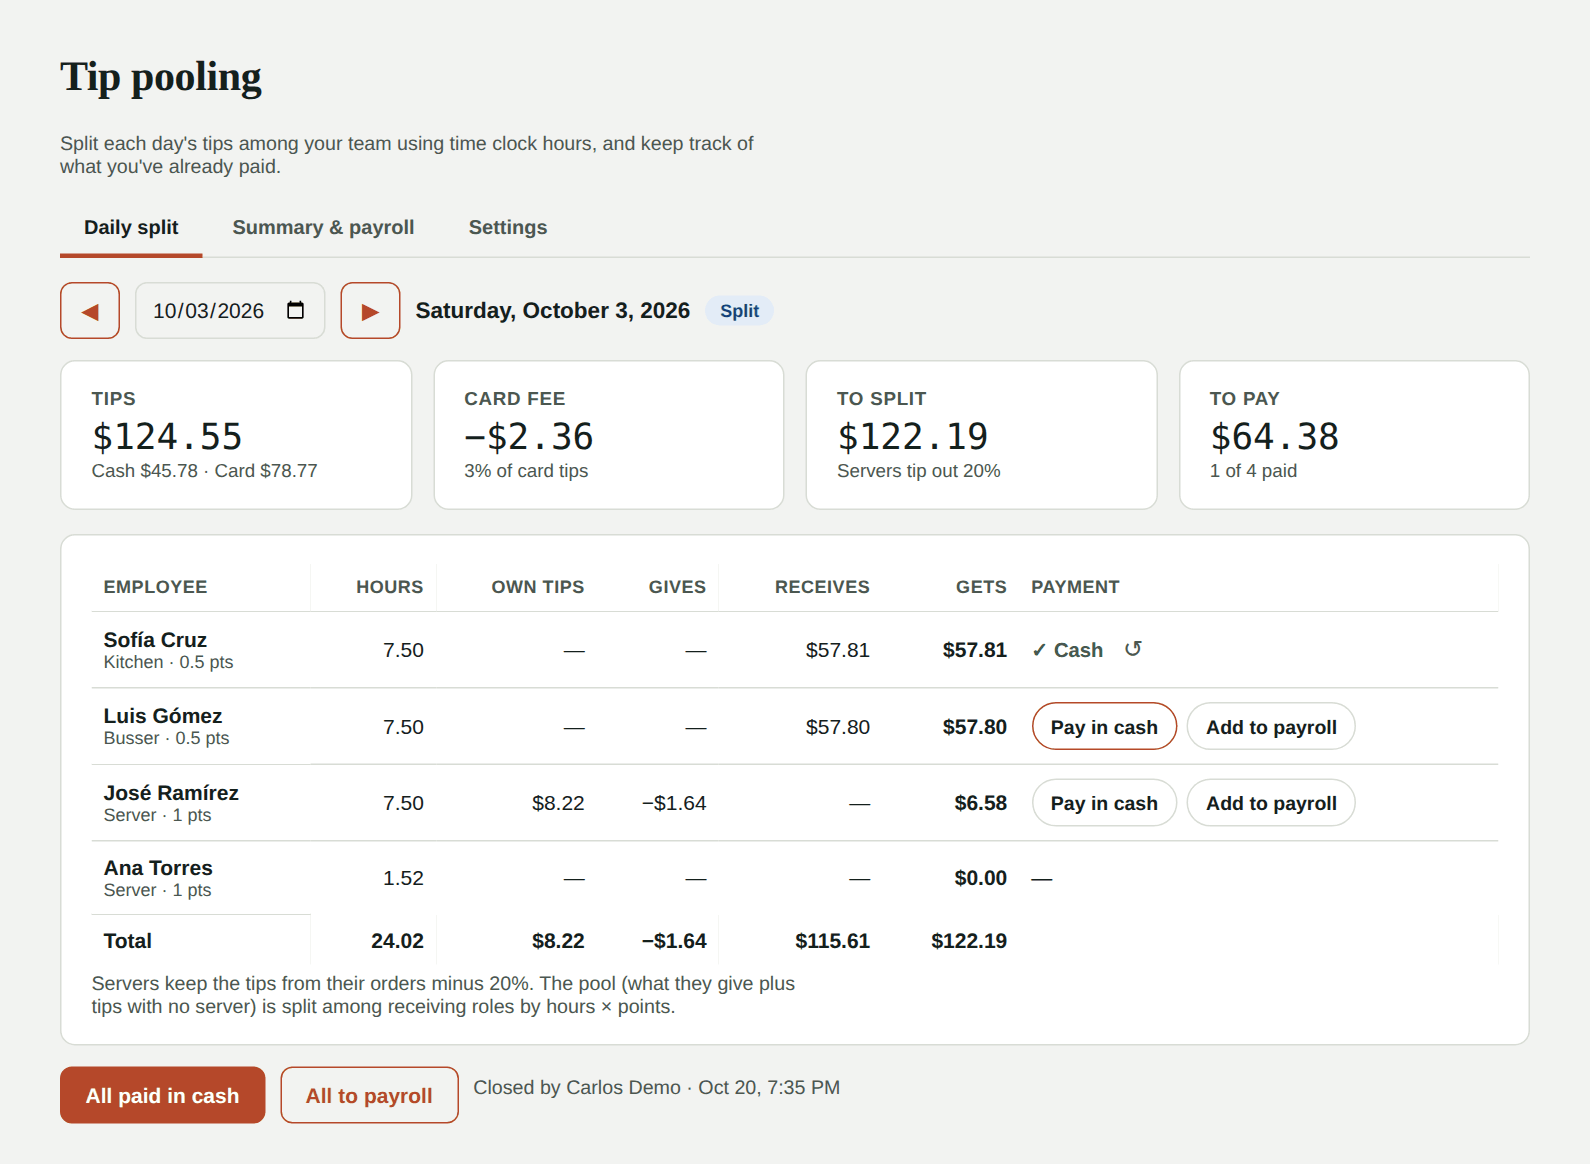The image size is (1590, 1164).
Task: Click Ana Torres's 1.52 hours value
Action: point(403,878)
